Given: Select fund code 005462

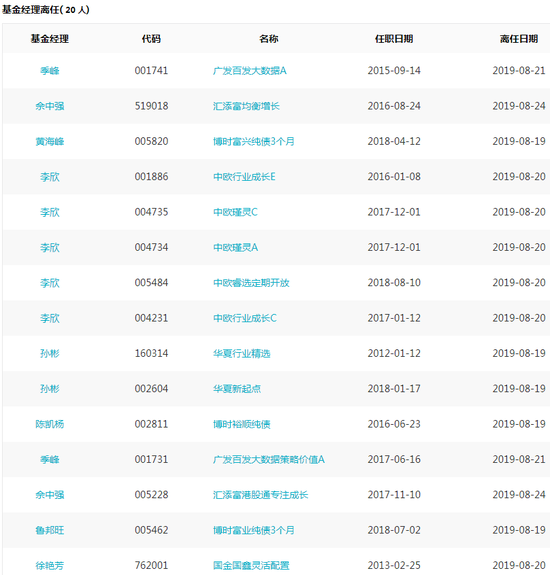Looking at the screenshot, I should click(x=151, y=530).
